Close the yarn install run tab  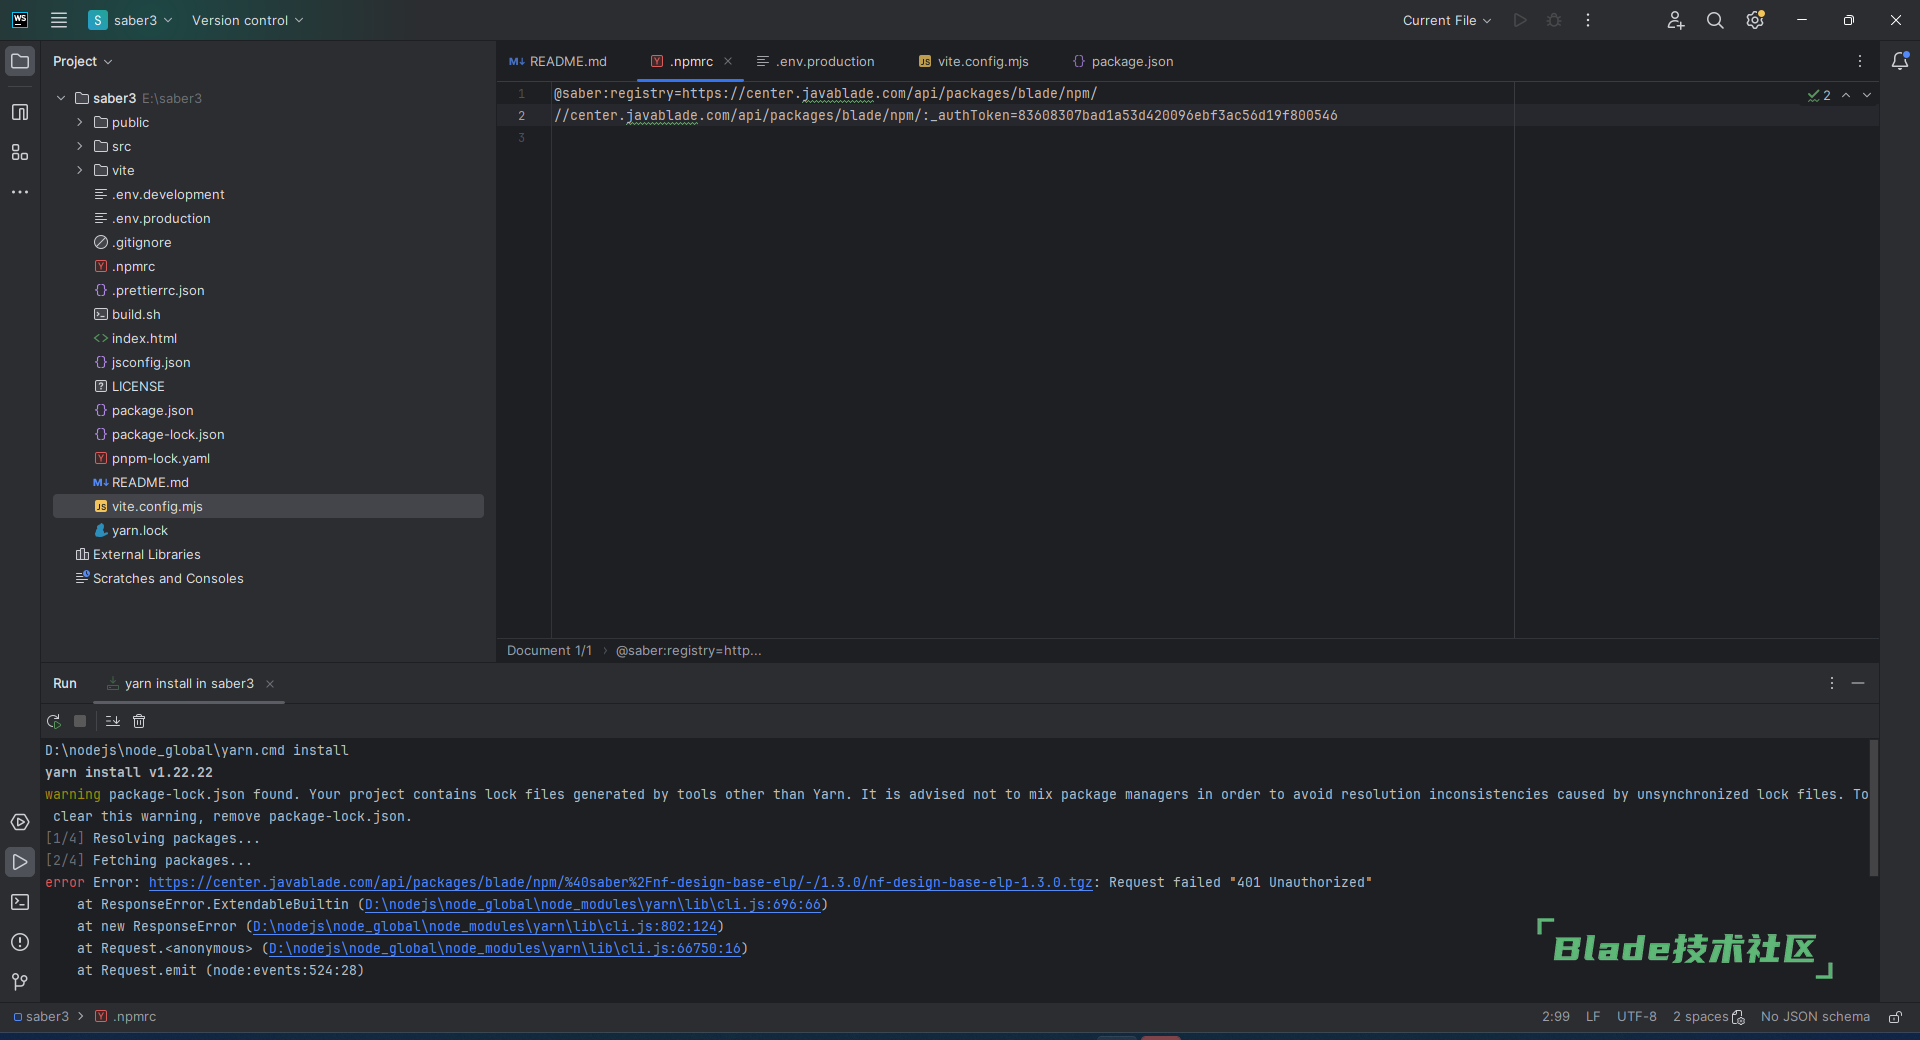pos(270,684)
